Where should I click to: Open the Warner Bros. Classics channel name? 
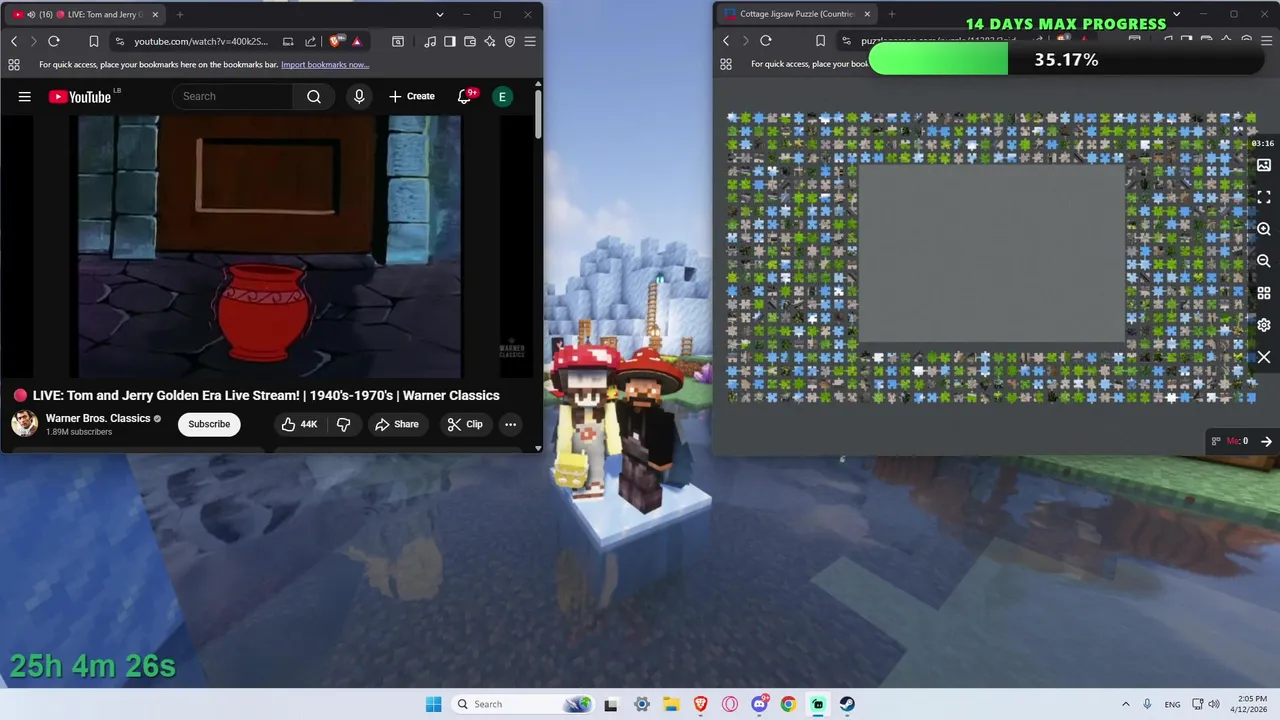pyautogui.click(x=98, y=418)
